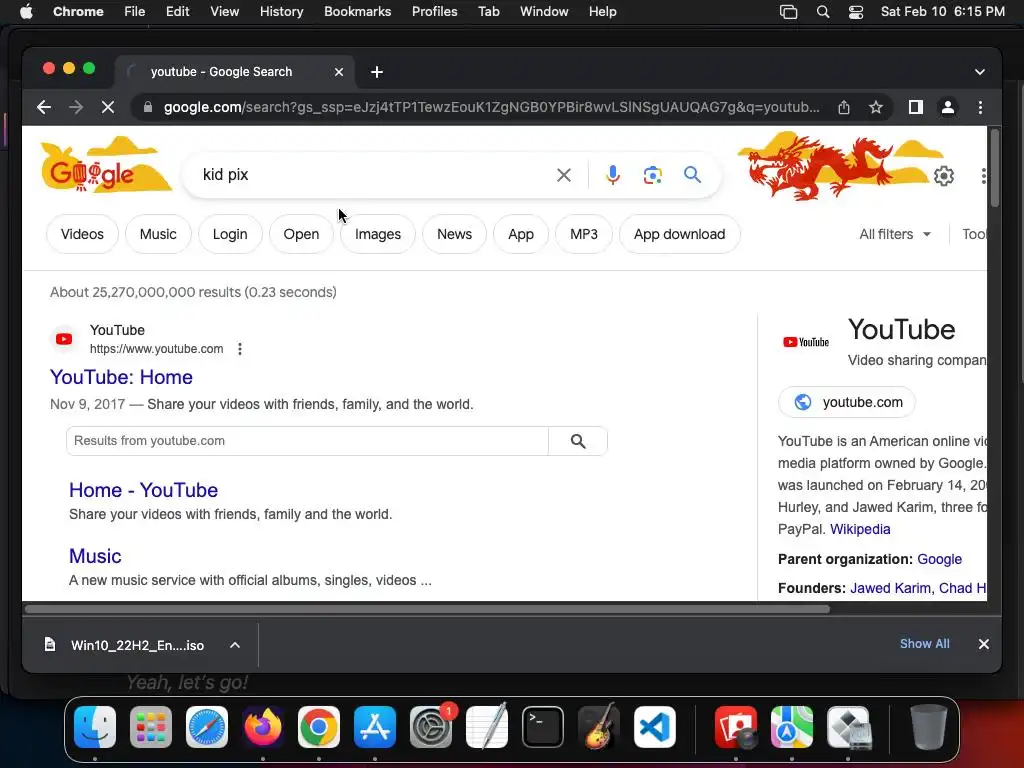
Task: Select the Open filter chip
Action: pyautogui.click(x=301, y=234)
